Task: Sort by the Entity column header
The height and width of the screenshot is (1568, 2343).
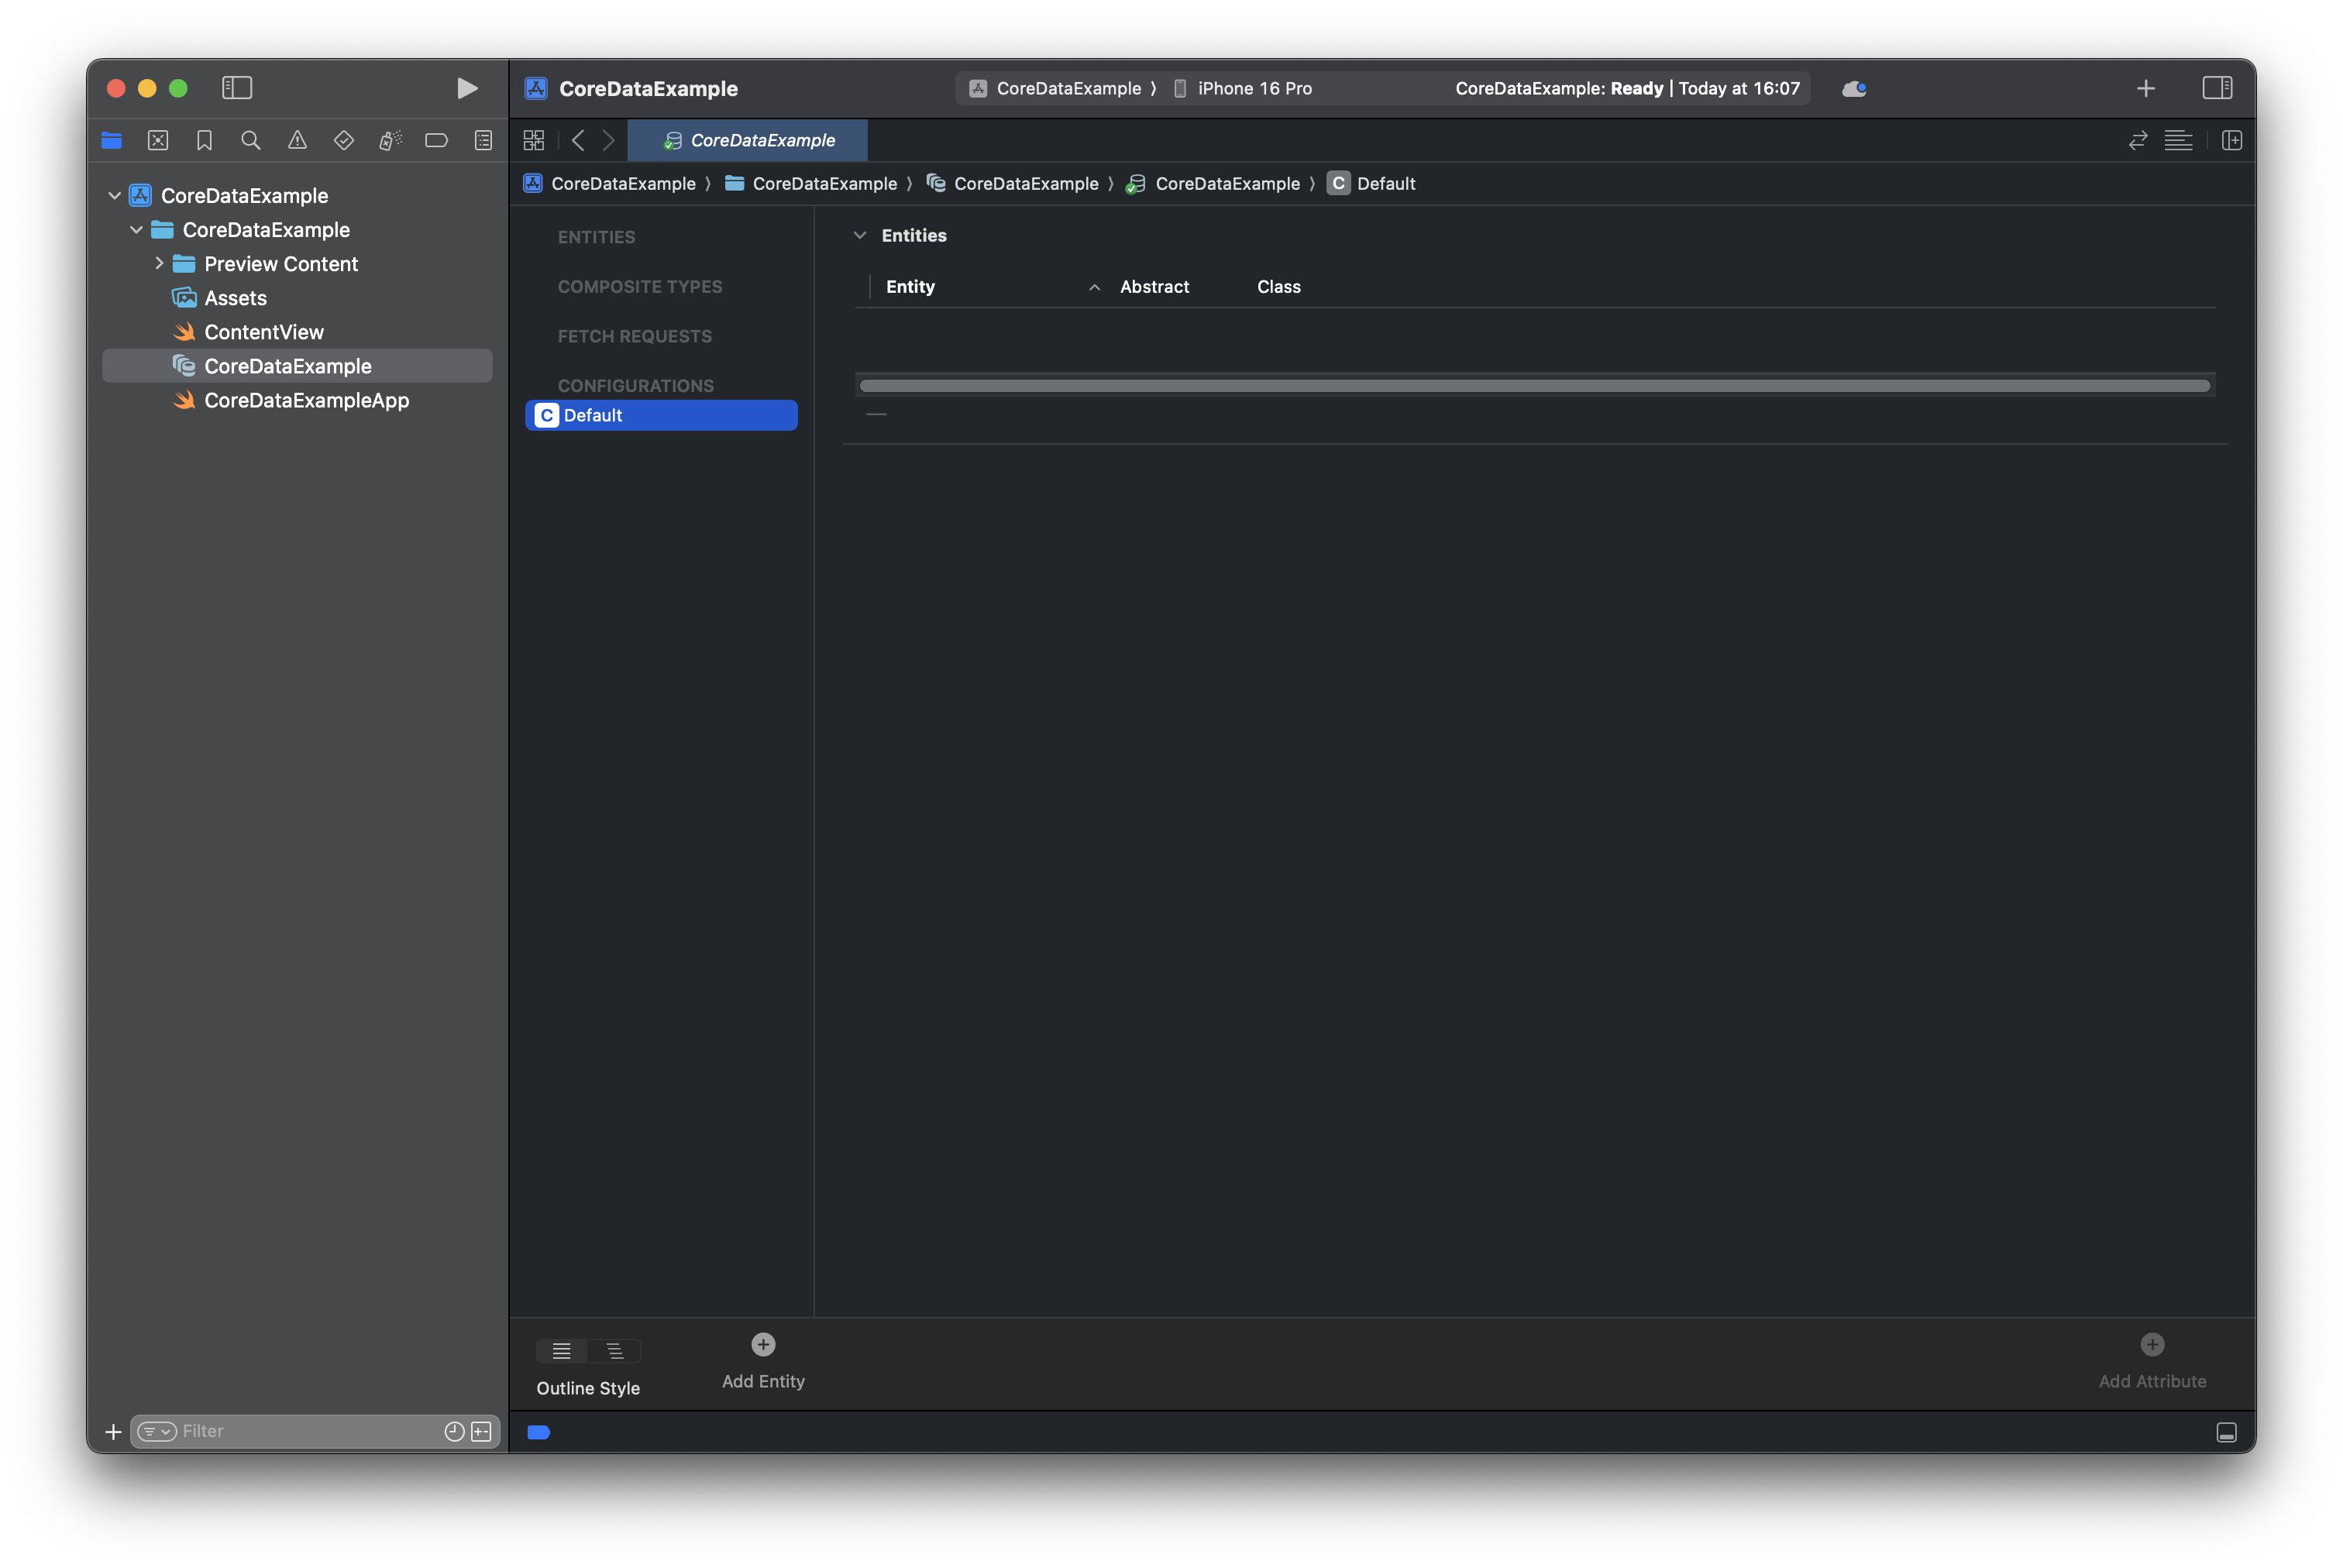Action: point(910,287)
